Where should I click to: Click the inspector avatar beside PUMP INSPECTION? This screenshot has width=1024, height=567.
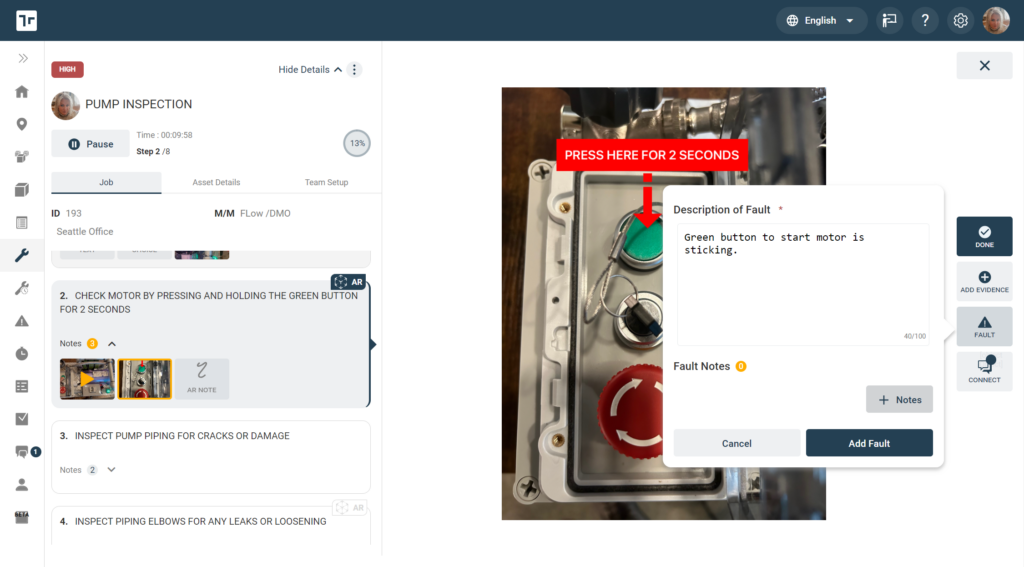tap(65, 105)
